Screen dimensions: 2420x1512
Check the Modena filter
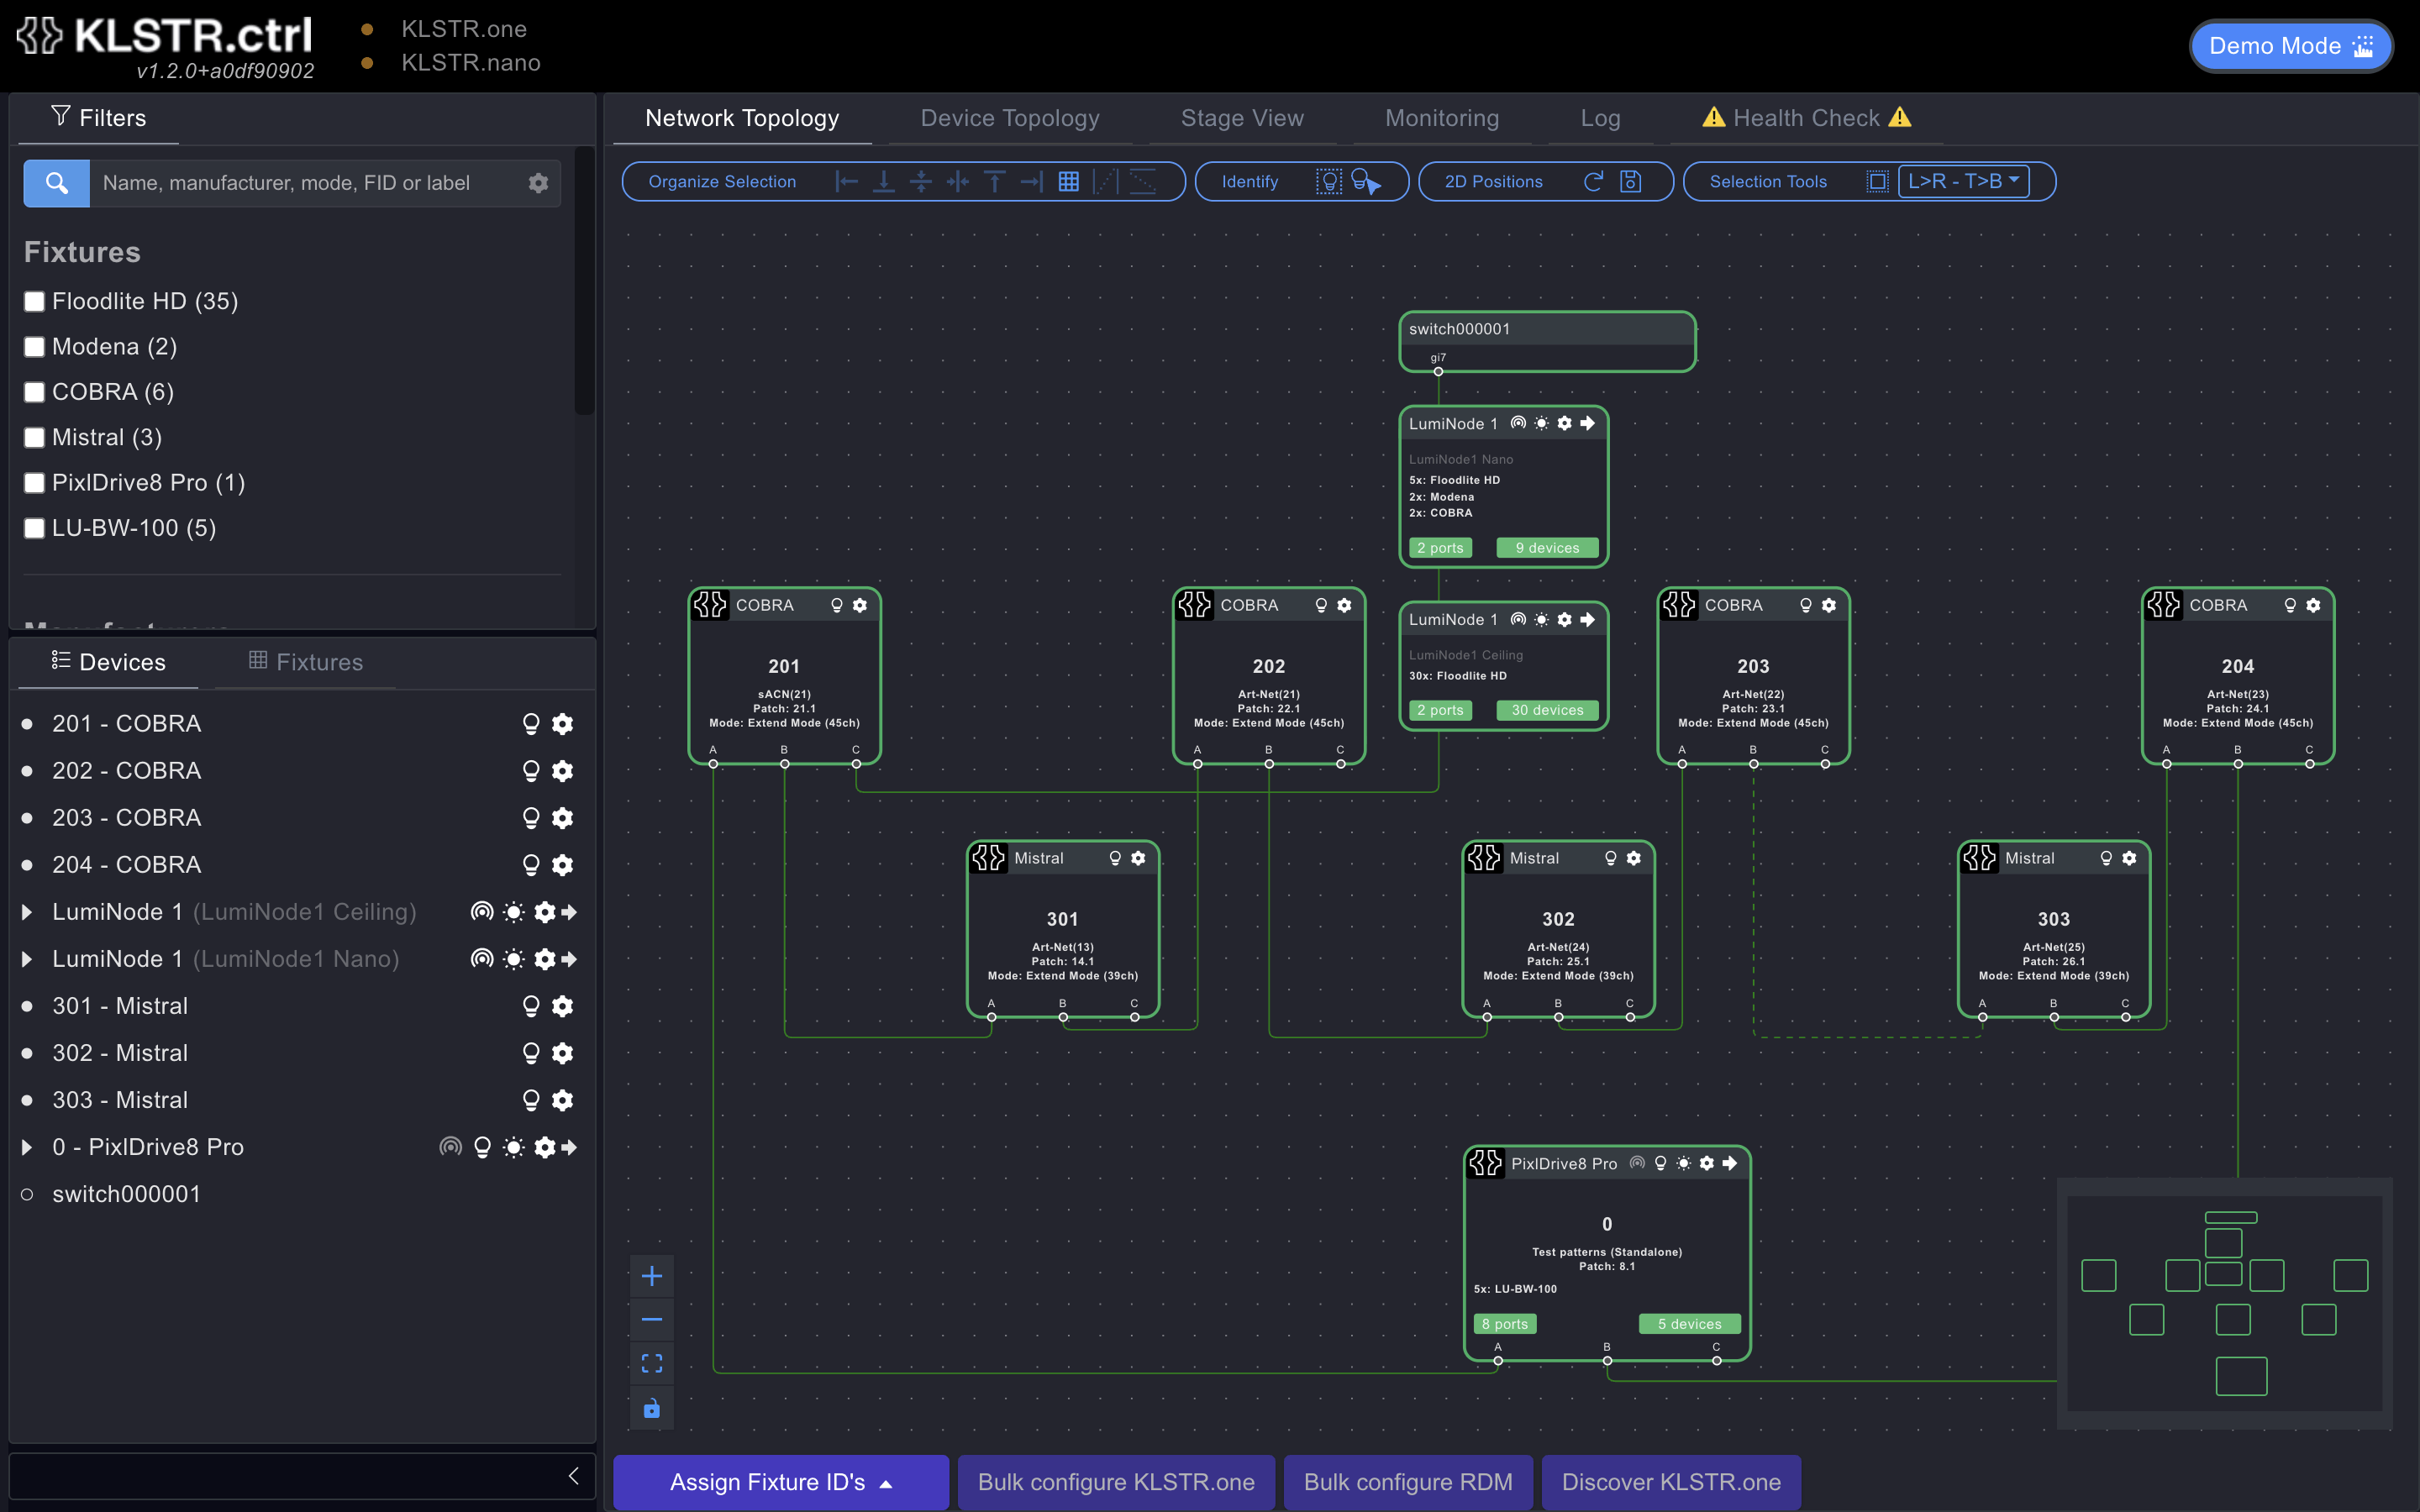pyautogui.click(x=35, y=347)
